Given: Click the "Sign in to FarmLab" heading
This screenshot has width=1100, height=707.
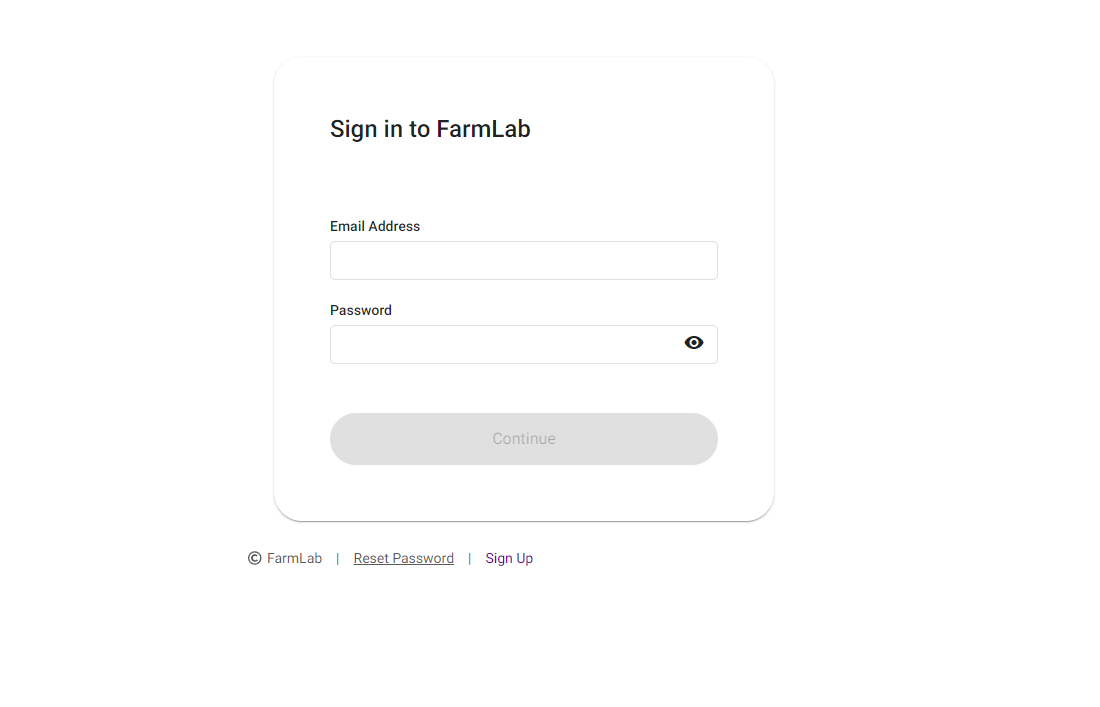Looking at the screenshot, I should coord(430,129).
